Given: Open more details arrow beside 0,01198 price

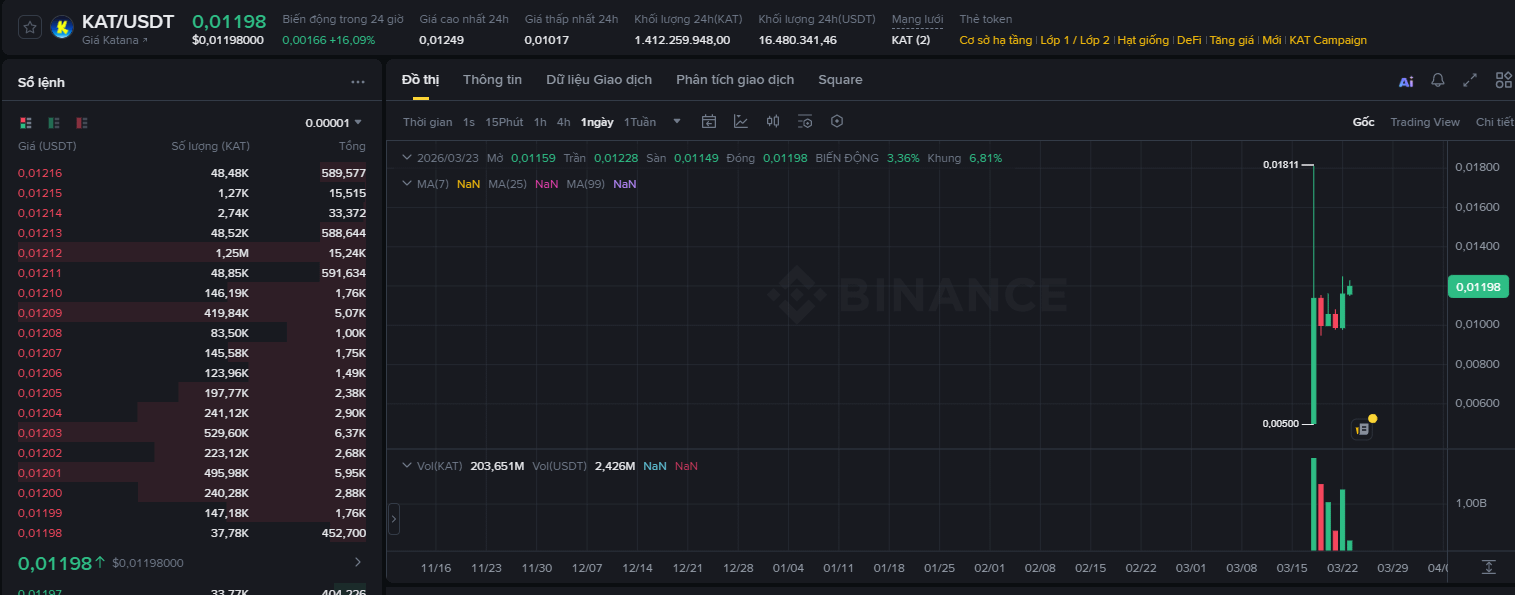Looking at the screenshot, I should click(x=358, y=562).
